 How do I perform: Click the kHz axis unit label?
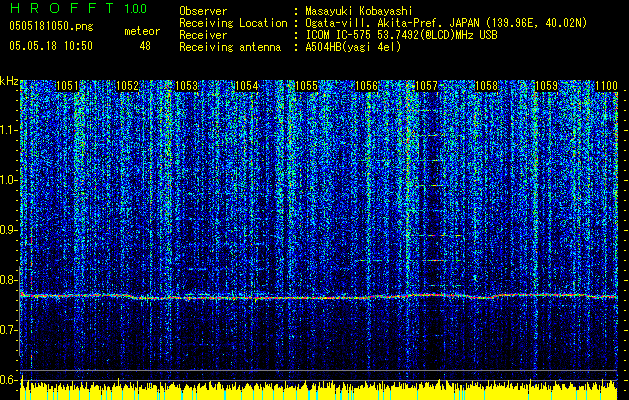9,81
